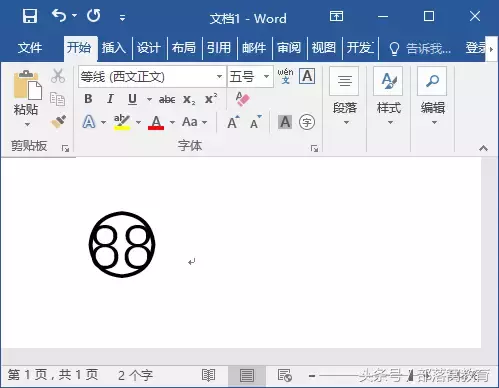Switch to the 引用 tab
This screenshot has width=499, height=388.
(x=219, y=48)
